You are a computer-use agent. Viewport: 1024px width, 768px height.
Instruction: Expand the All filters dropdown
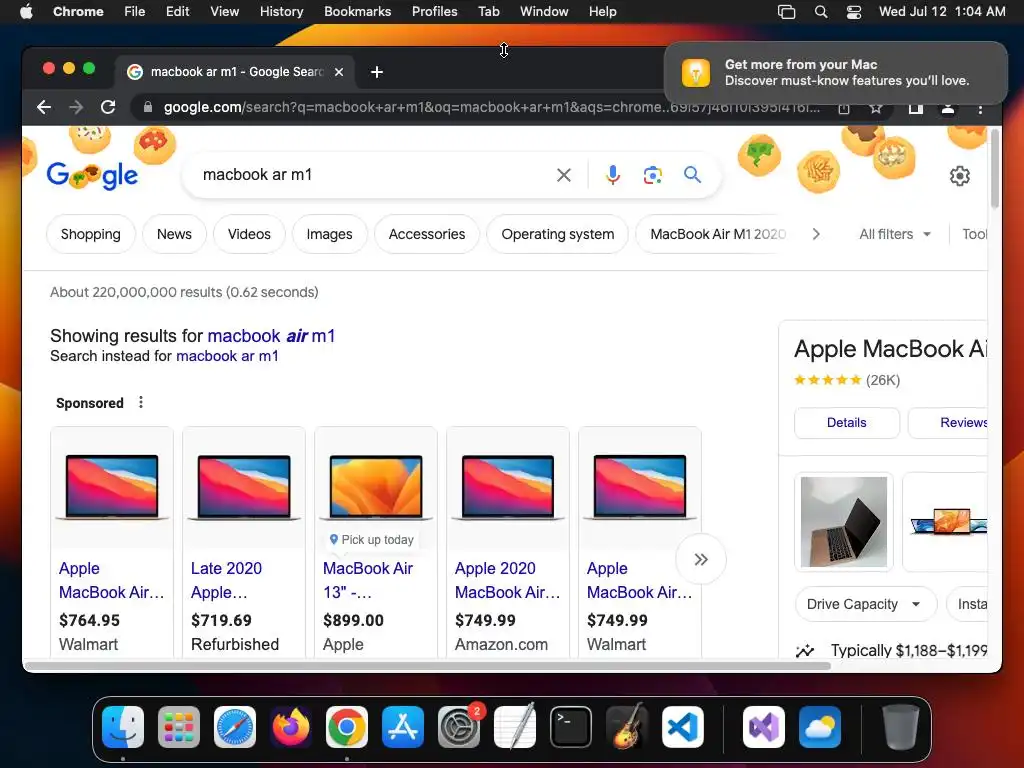point(895,234)
